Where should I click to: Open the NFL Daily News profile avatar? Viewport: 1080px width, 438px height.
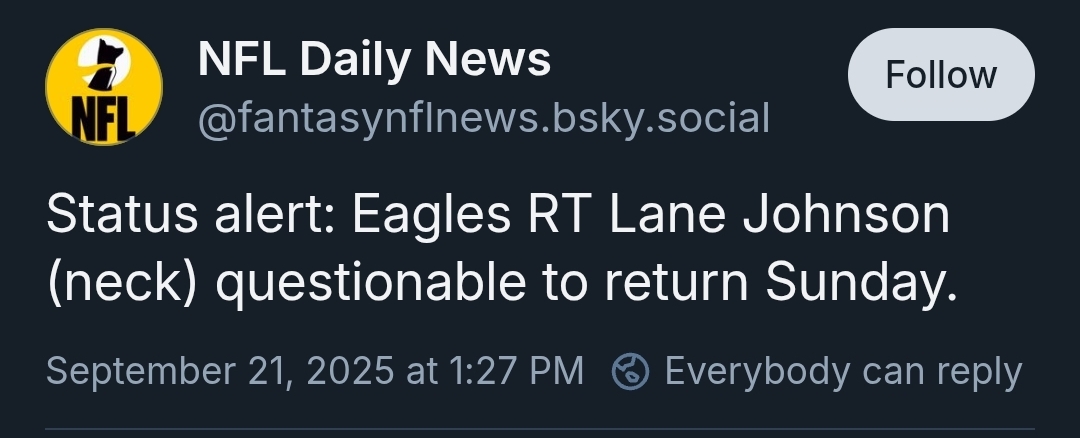coord(104,87)
